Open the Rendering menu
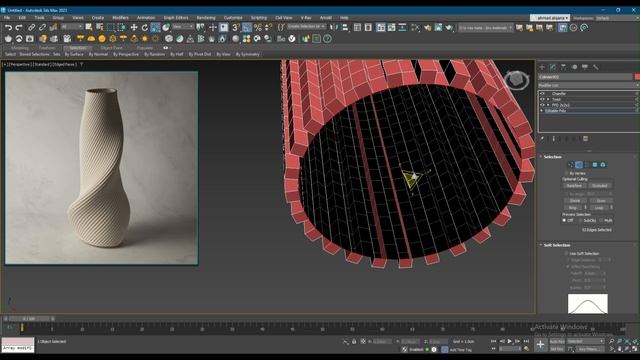 pos(206,18)
